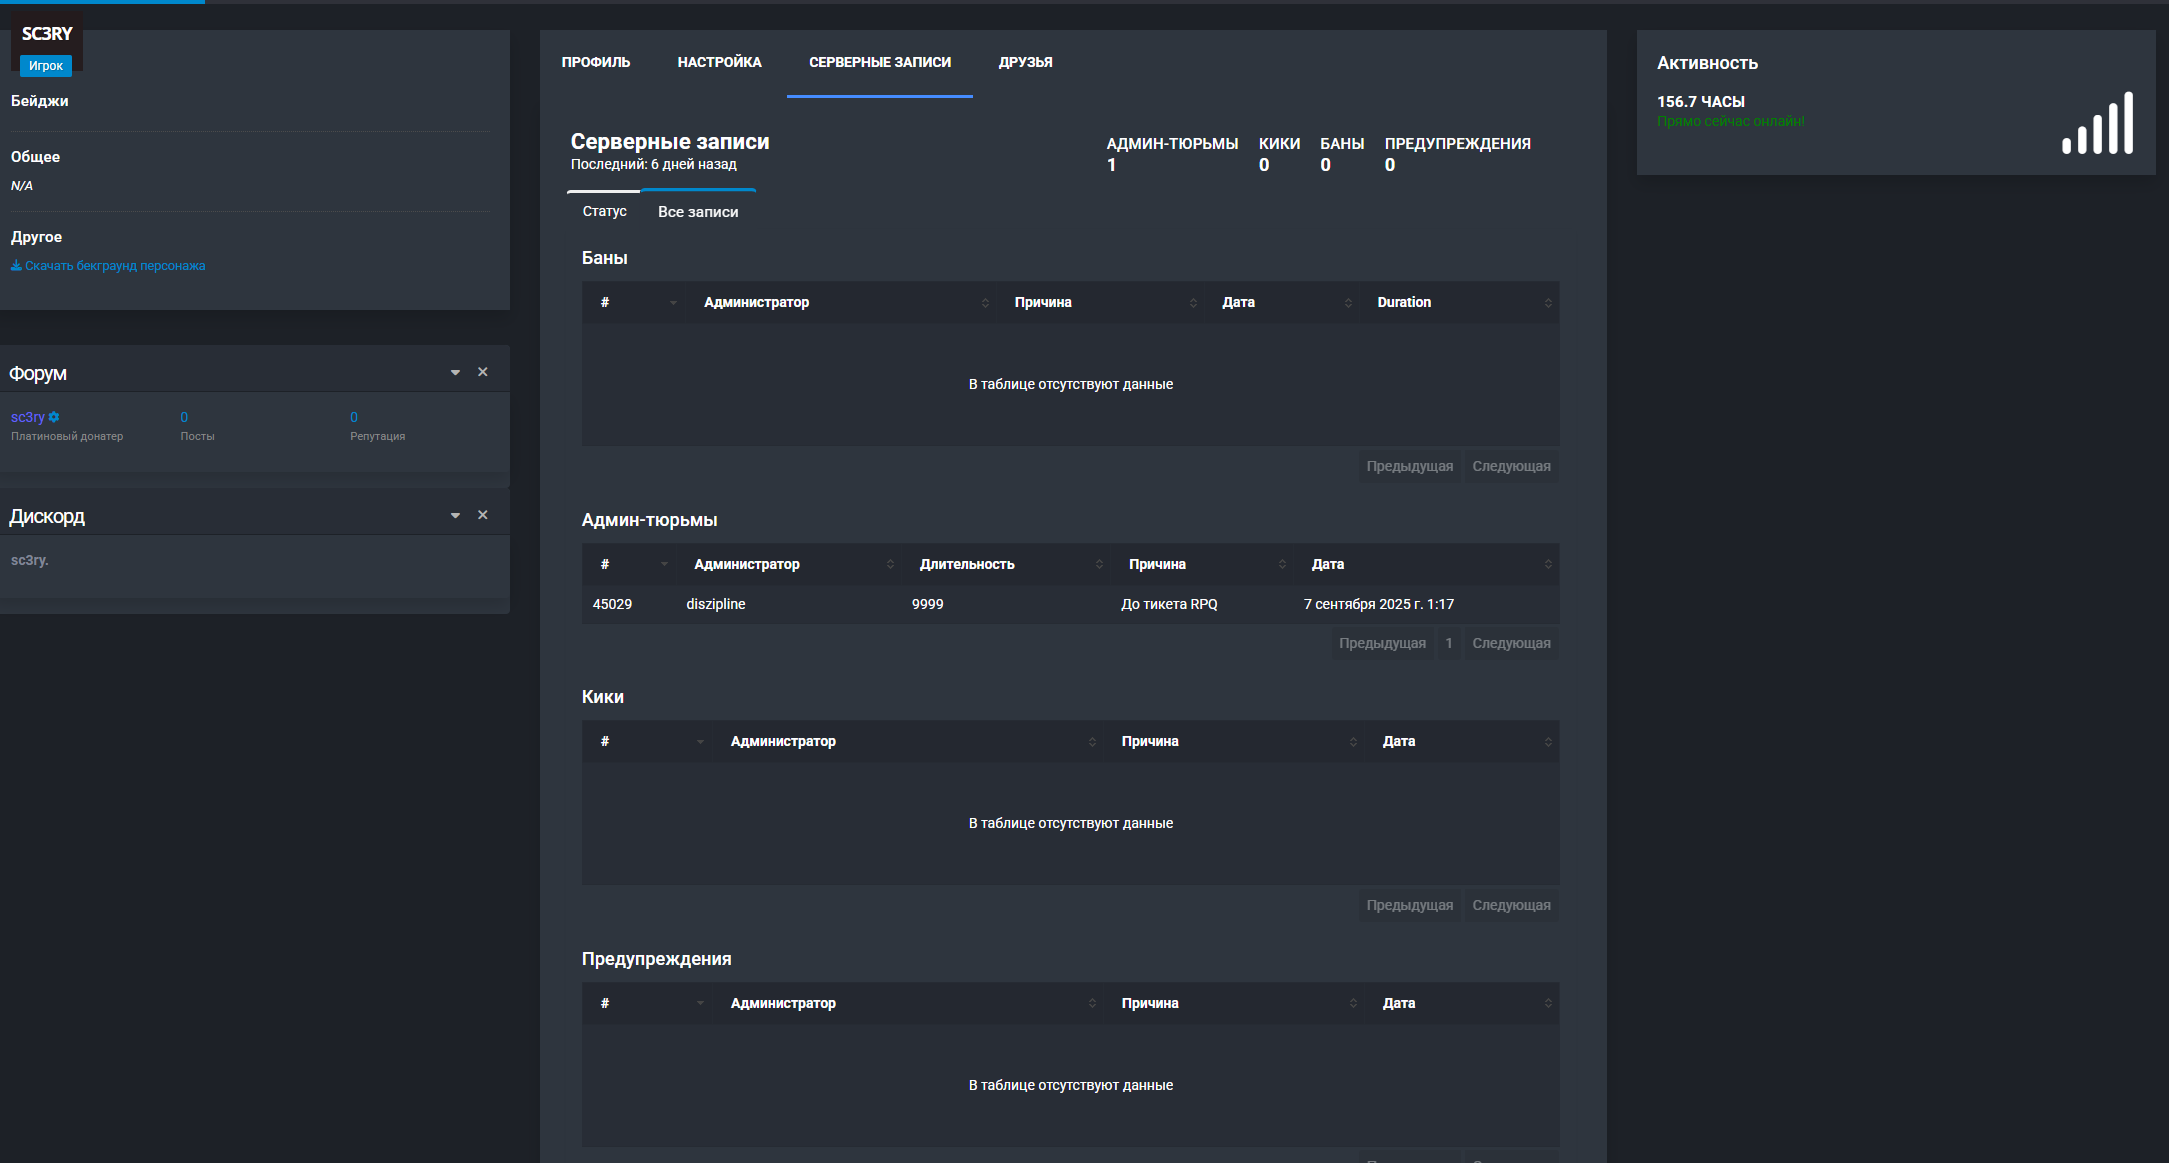Click the 156.7 ЧАСЫ activity value
This screenshot has height=1163, width=2169.
point(1700,102)
